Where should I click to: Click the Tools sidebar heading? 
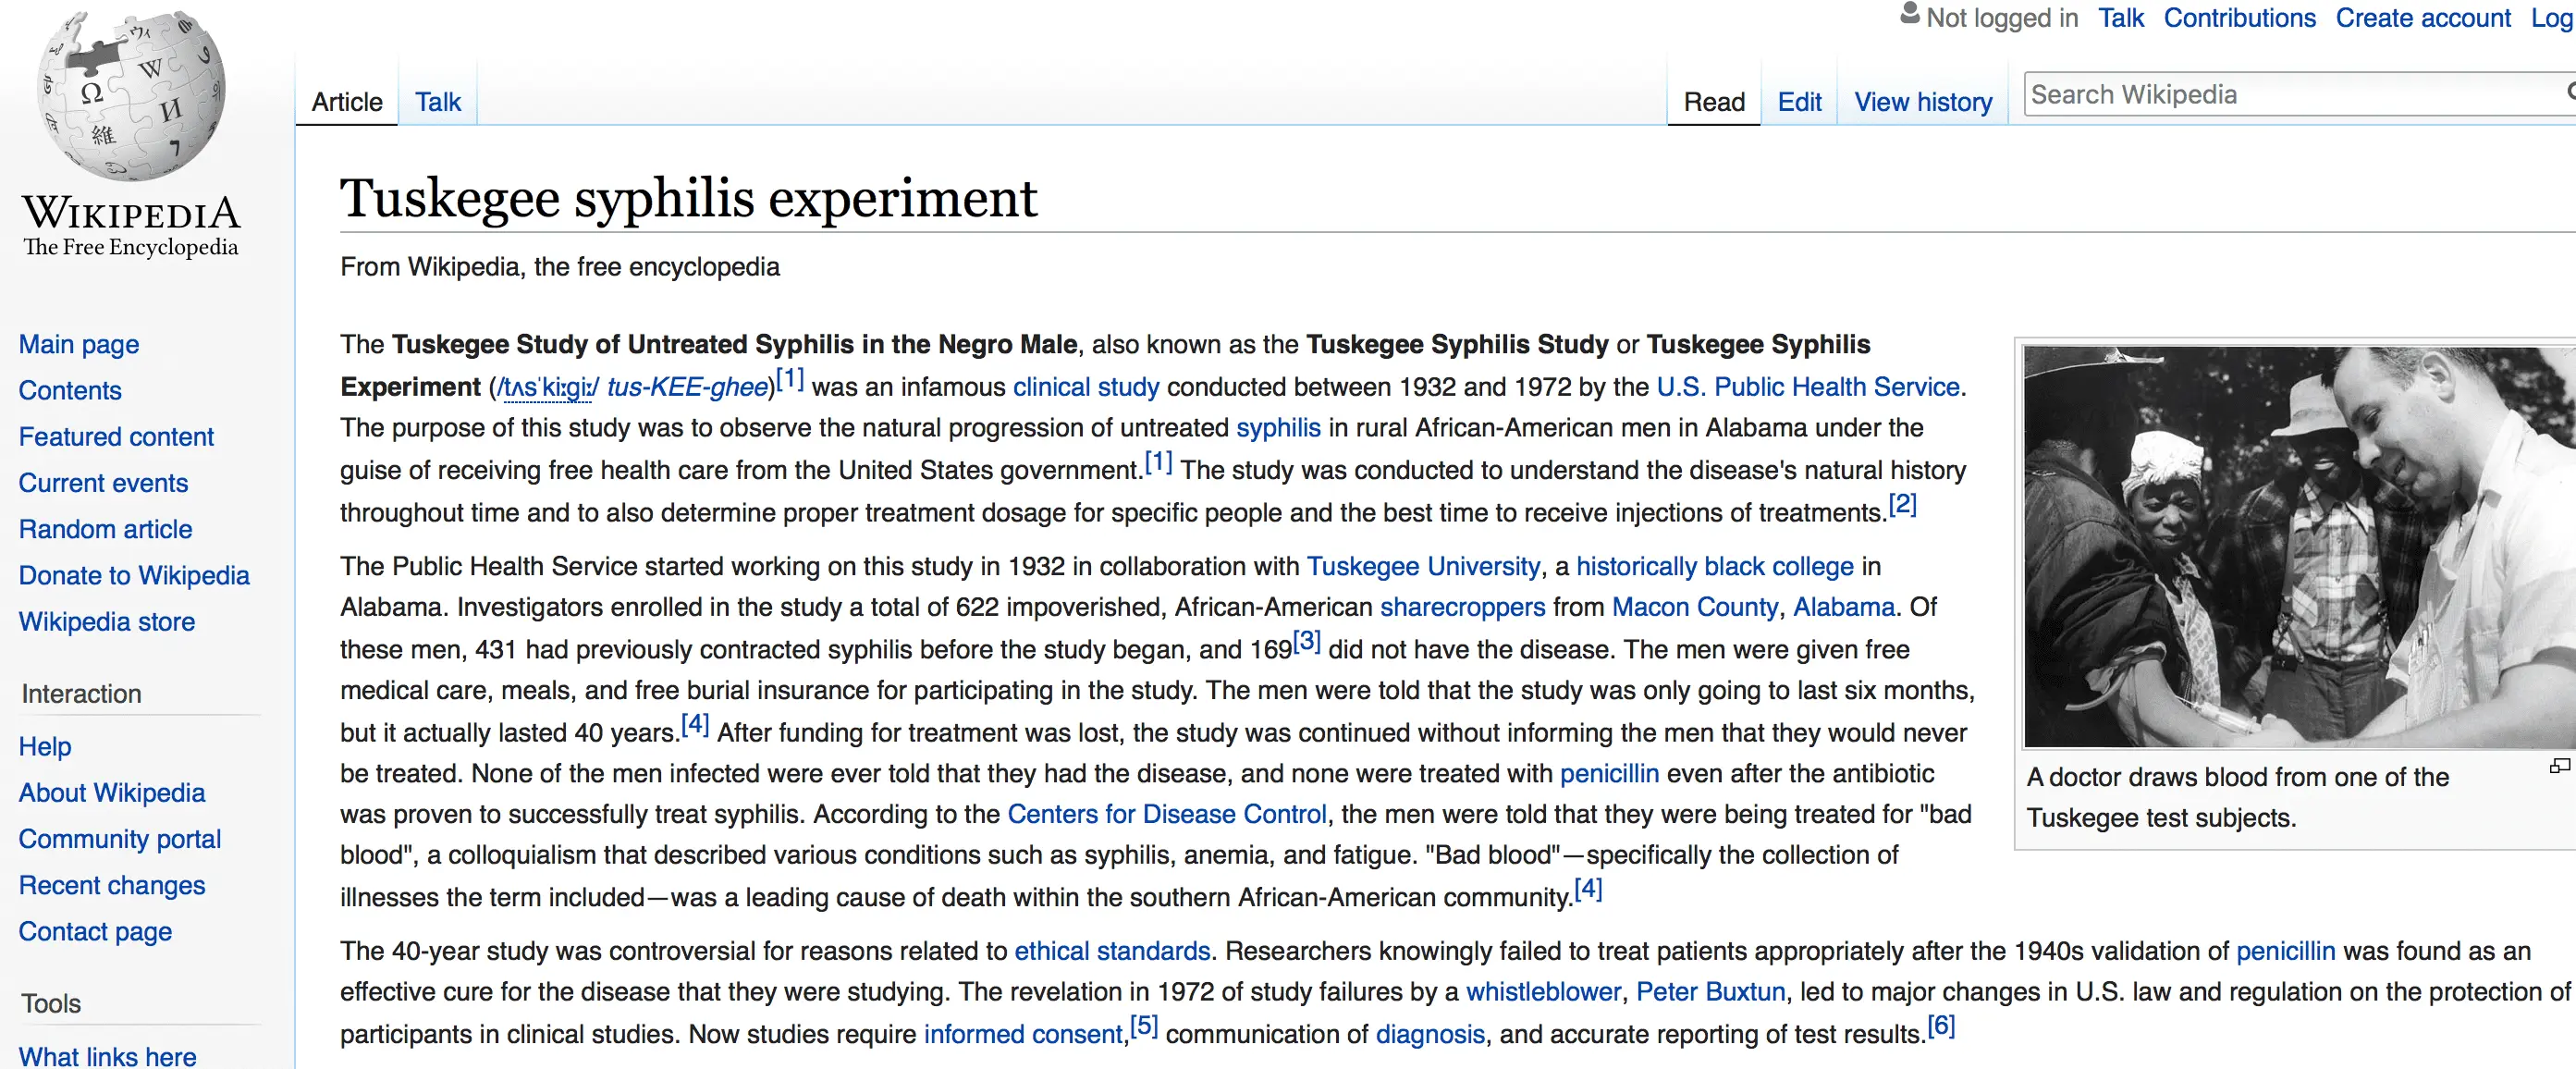51,1003
